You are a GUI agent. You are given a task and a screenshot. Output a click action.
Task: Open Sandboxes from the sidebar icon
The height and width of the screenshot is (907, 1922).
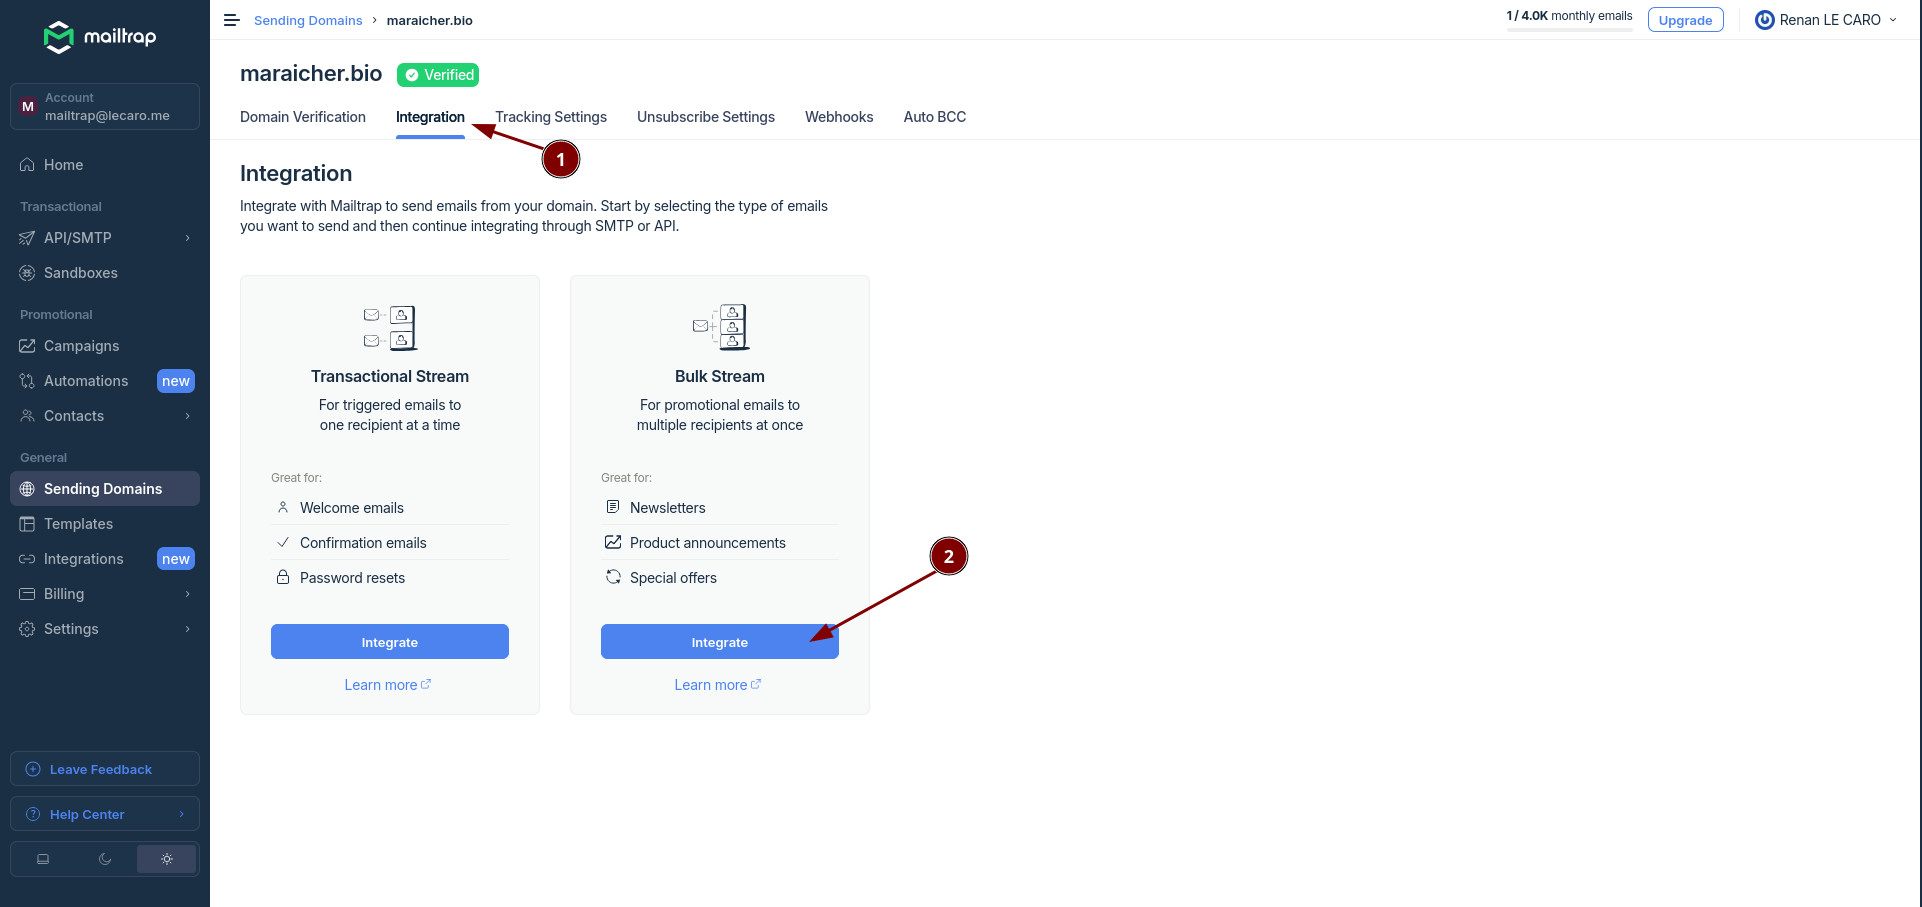(x=27, y=273)
